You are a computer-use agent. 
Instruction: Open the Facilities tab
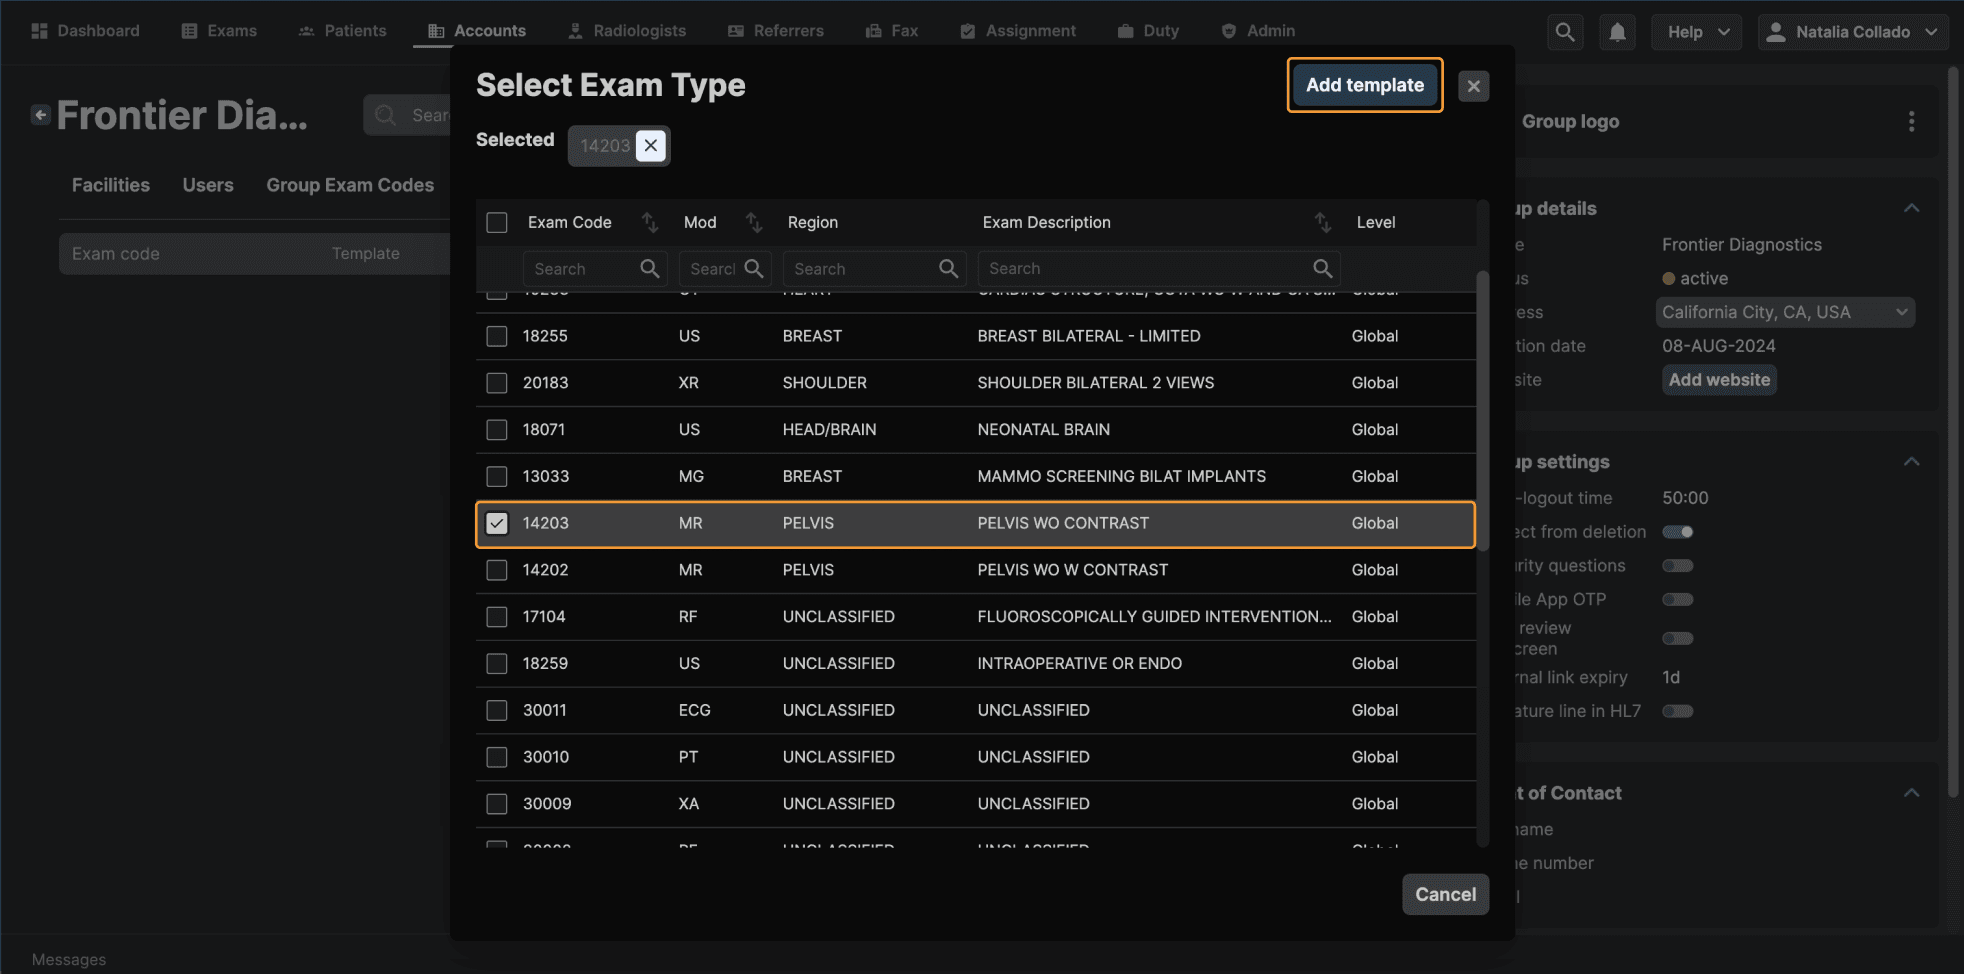click(111, 185)
